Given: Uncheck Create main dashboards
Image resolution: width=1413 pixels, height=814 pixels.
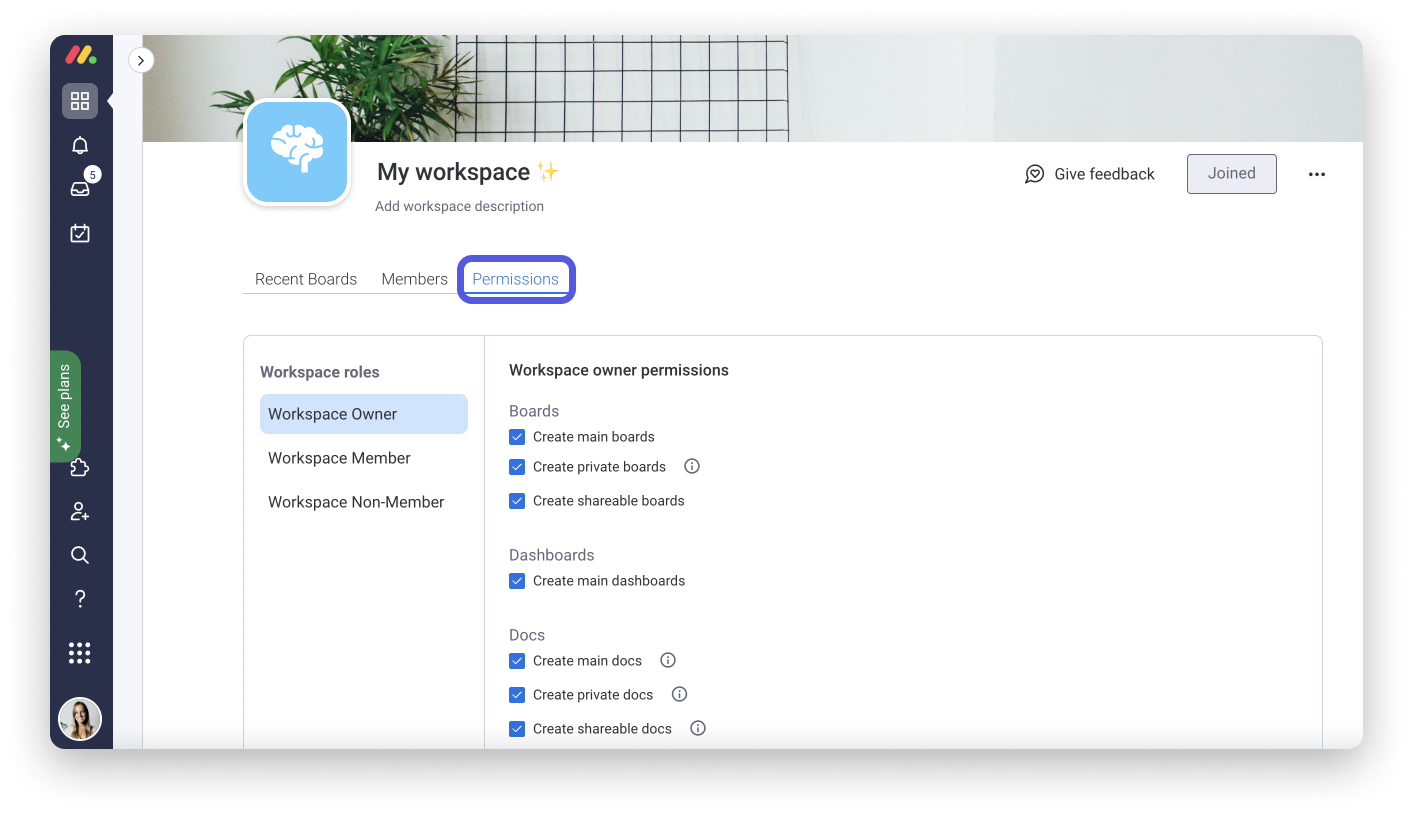Looking at the screenshot, I should (517, 581).
